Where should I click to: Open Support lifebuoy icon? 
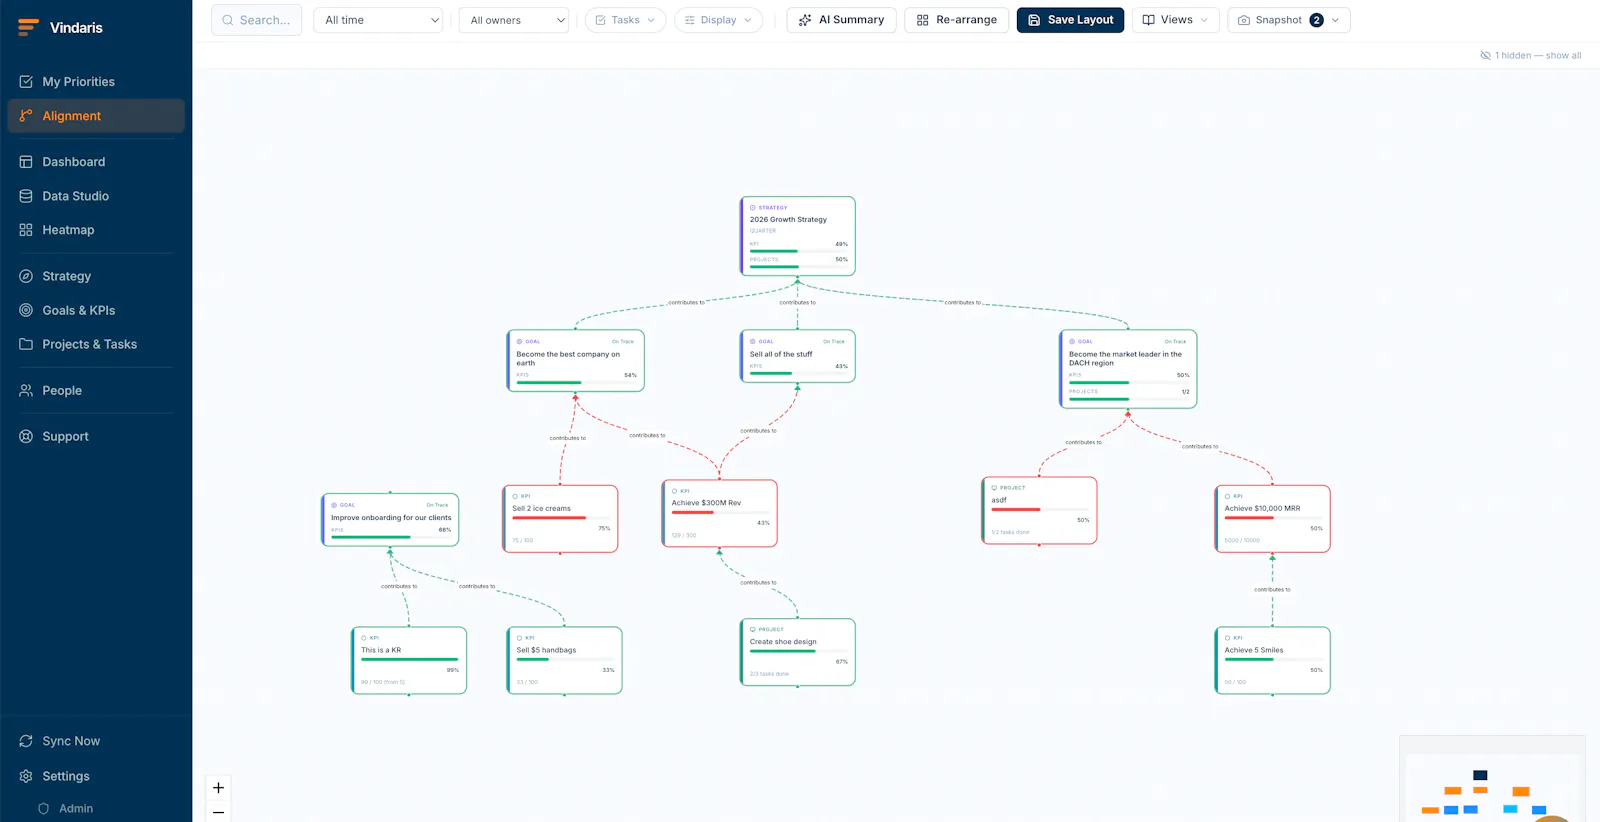26,436
